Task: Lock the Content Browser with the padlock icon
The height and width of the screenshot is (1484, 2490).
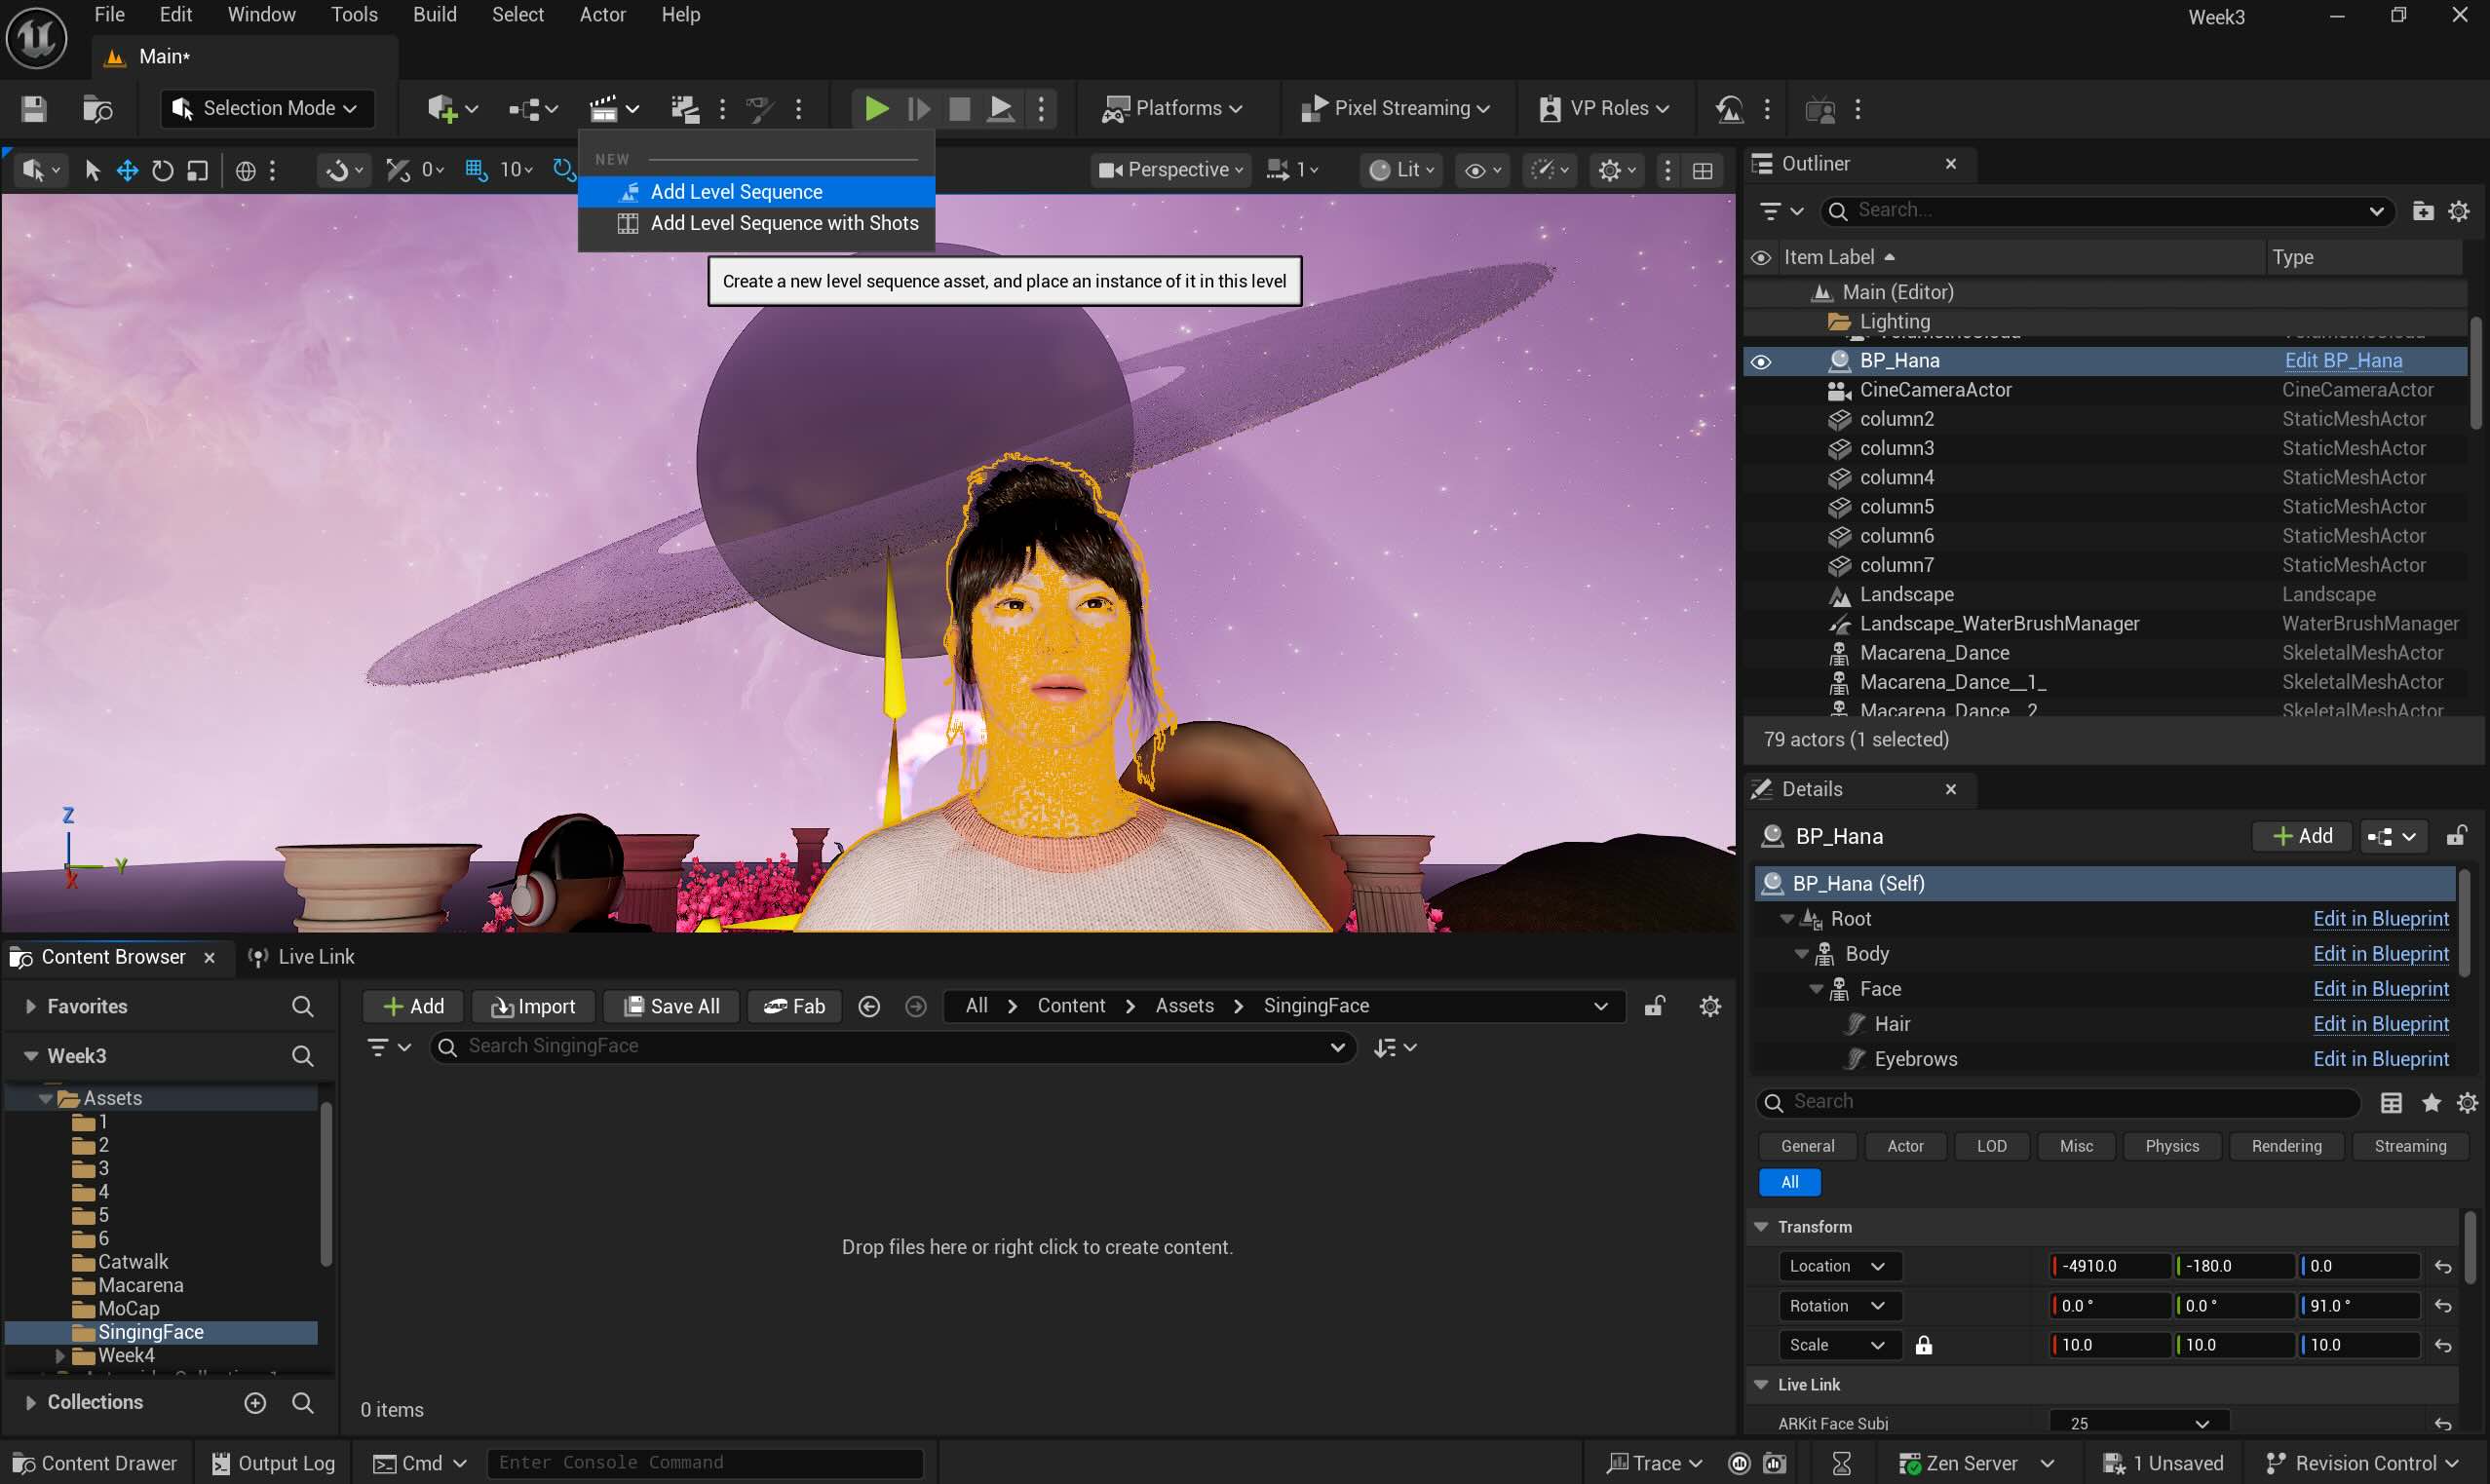Action: click(x=1655, y=1006)
